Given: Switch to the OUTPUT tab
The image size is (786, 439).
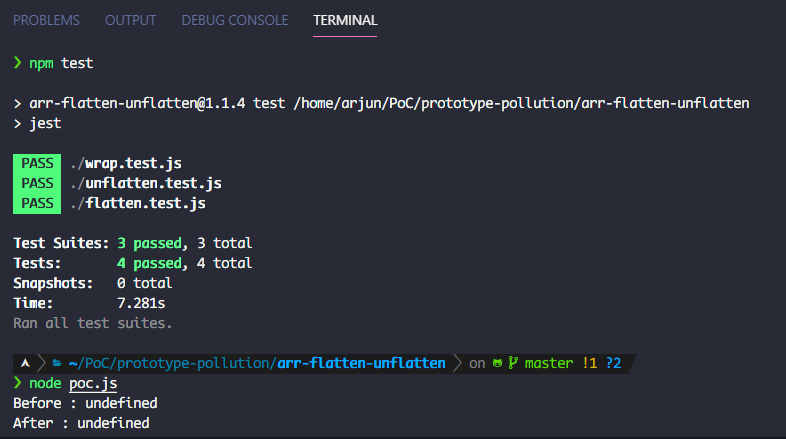Looking at the screenshot, I should tap(130, 20).
